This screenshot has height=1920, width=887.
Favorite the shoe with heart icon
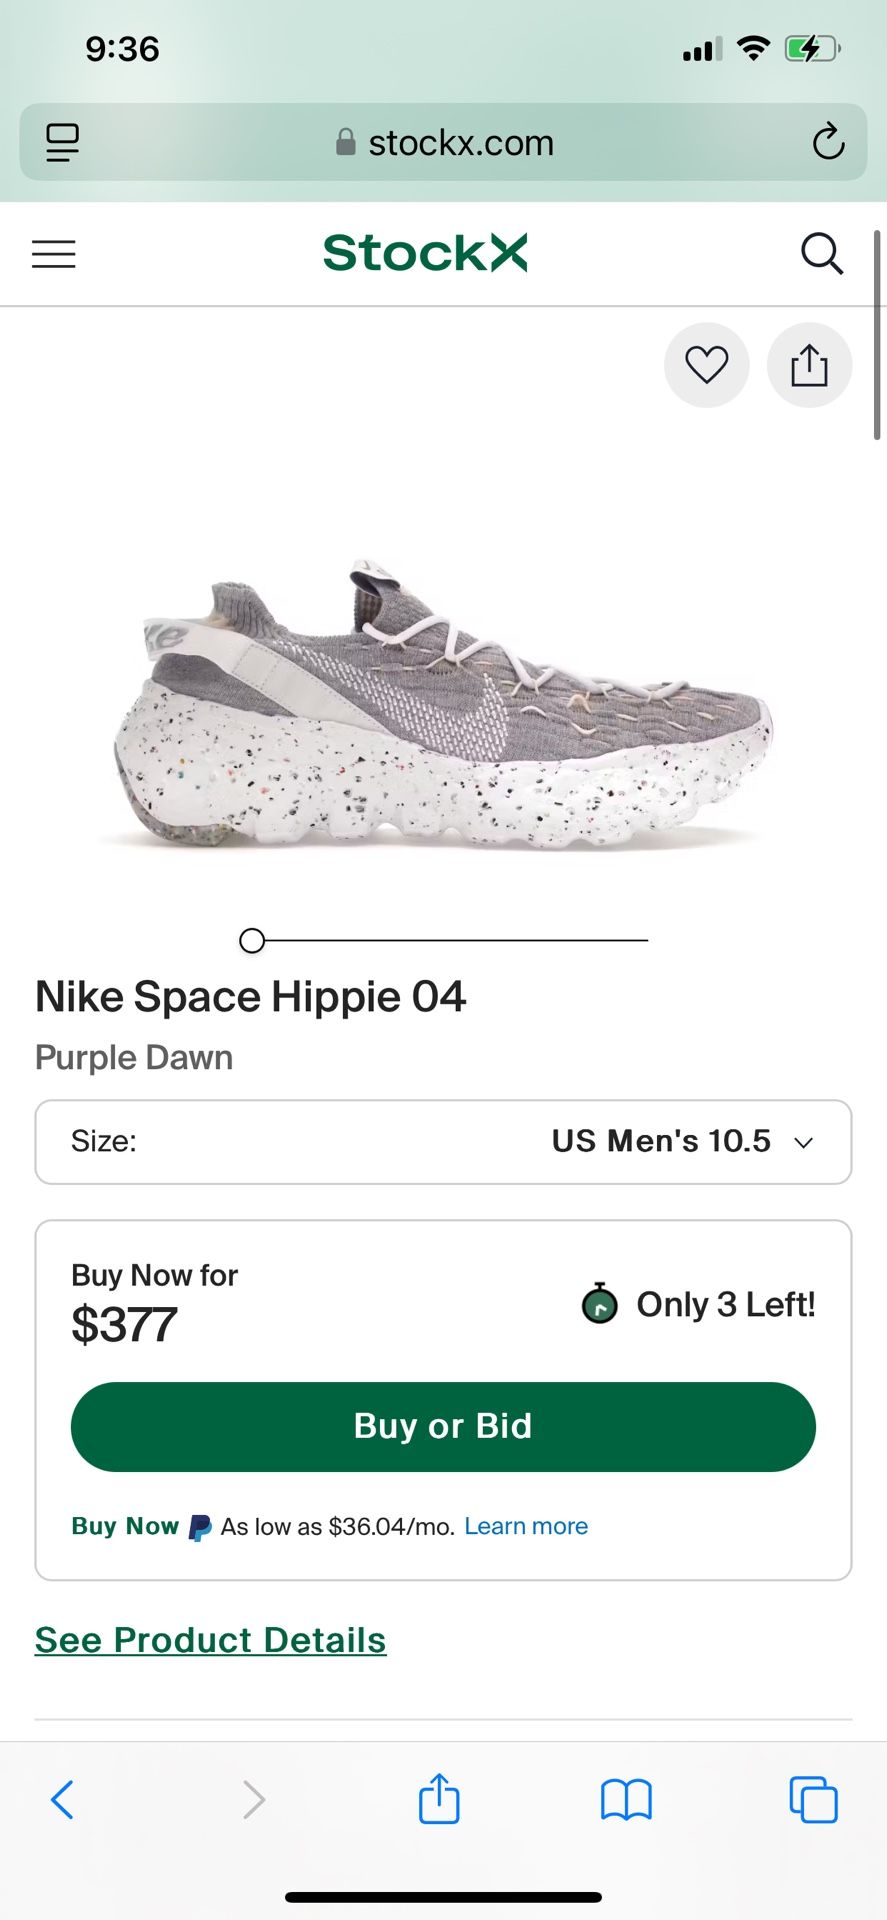pyautogui.click(x=706, y=365)
